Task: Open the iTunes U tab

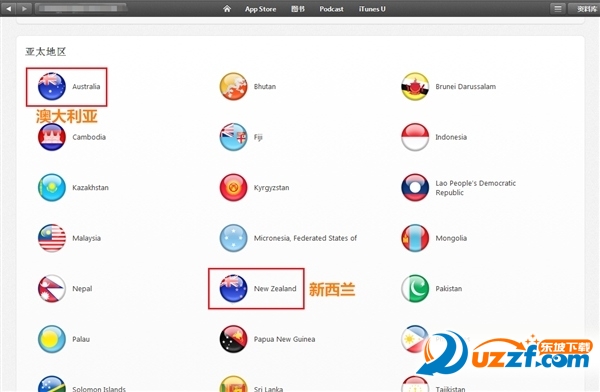Action: pyautogui.click(x=372, y=9)
